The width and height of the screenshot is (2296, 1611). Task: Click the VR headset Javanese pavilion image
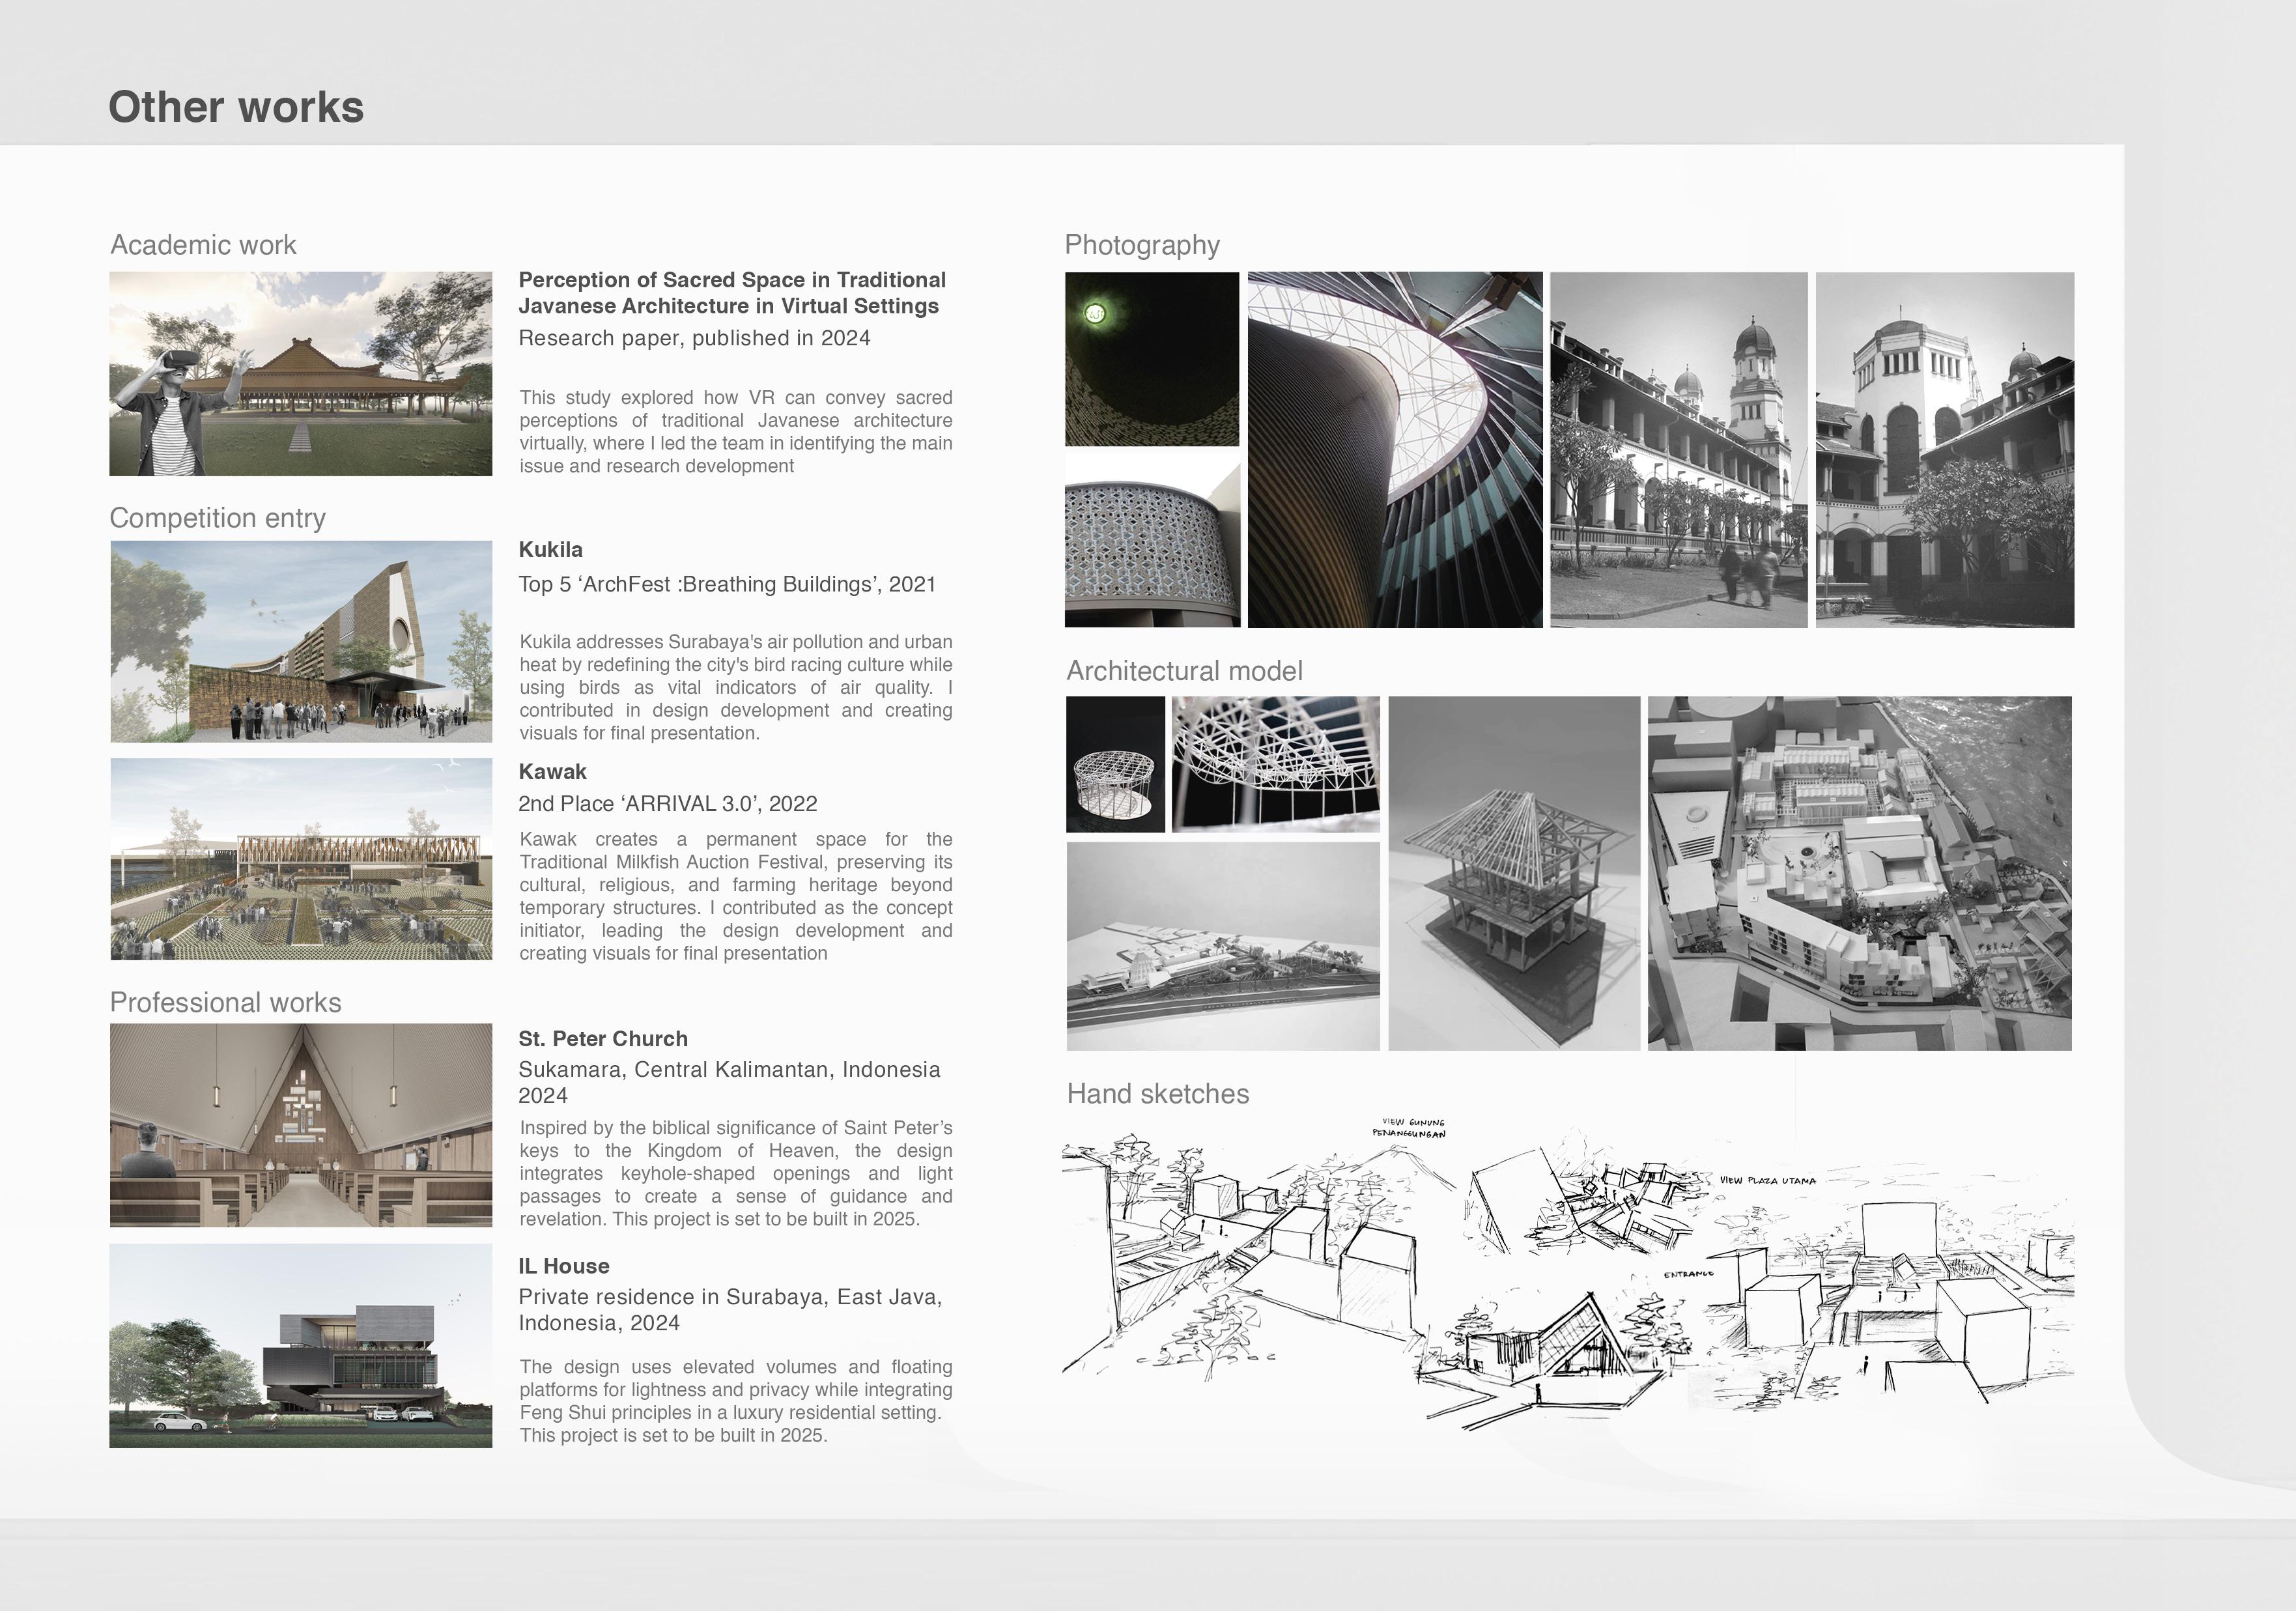300,373
